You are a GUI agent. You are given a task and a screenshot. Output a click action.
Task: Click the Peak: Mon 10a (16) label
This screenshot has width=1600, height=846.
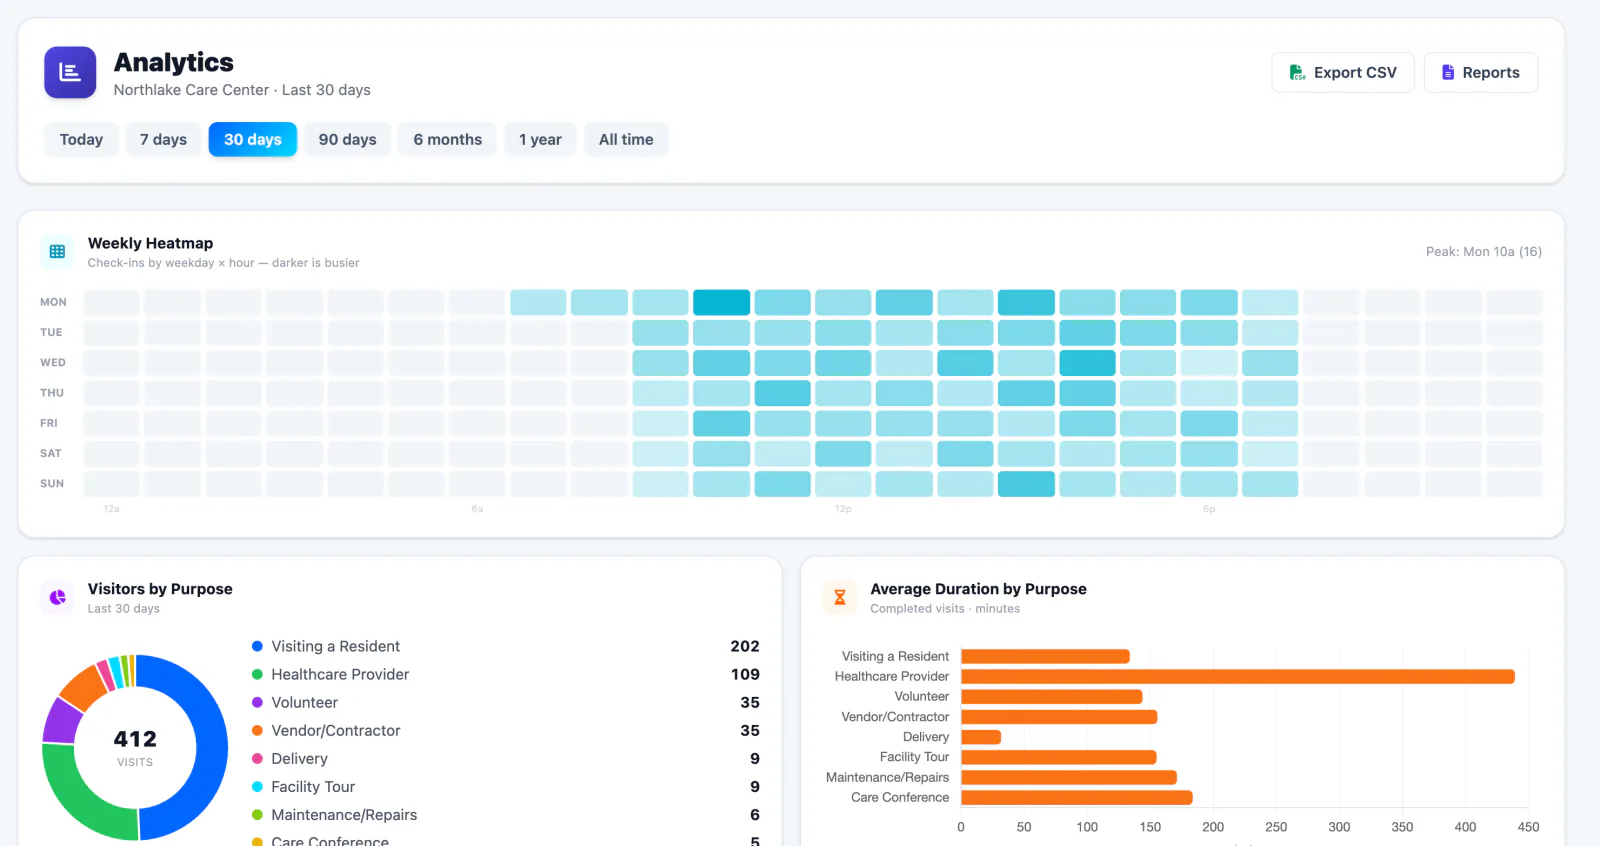pyautogui.click(x=1483, y=252)
